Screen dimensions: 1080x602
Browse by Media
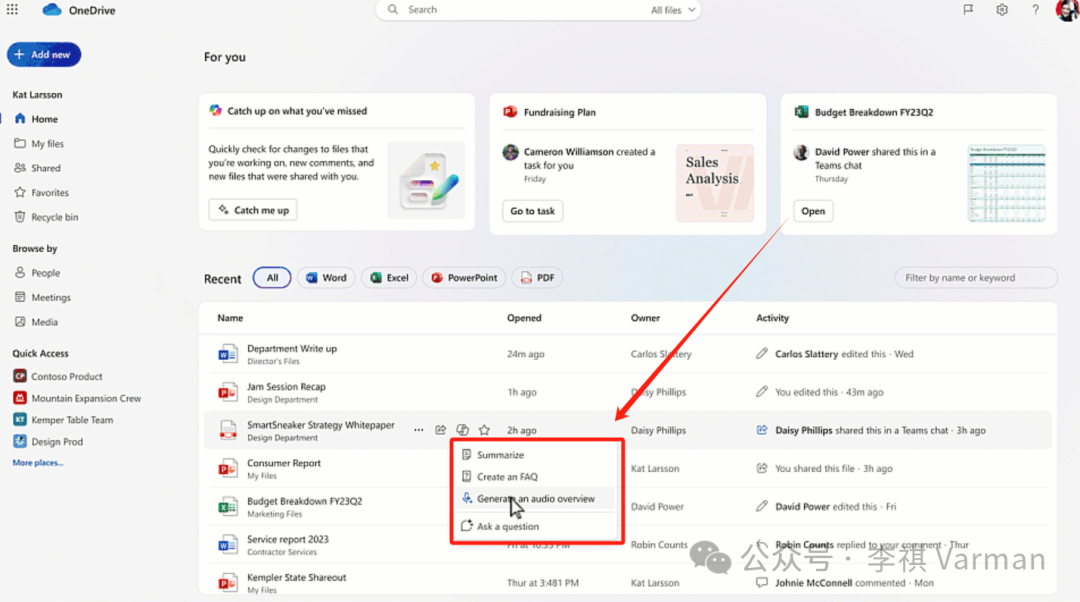point(37,322)
